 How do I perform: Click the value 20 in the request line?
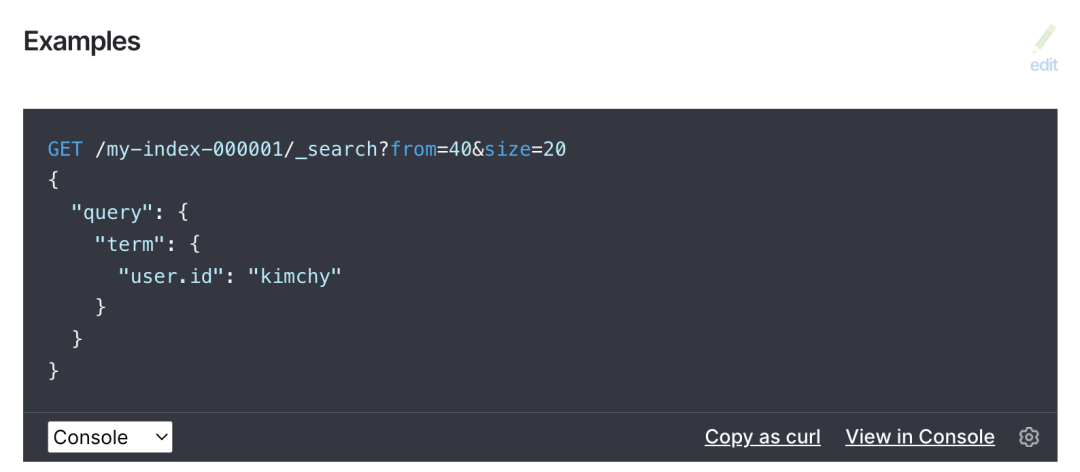click(x=554, y=149)
